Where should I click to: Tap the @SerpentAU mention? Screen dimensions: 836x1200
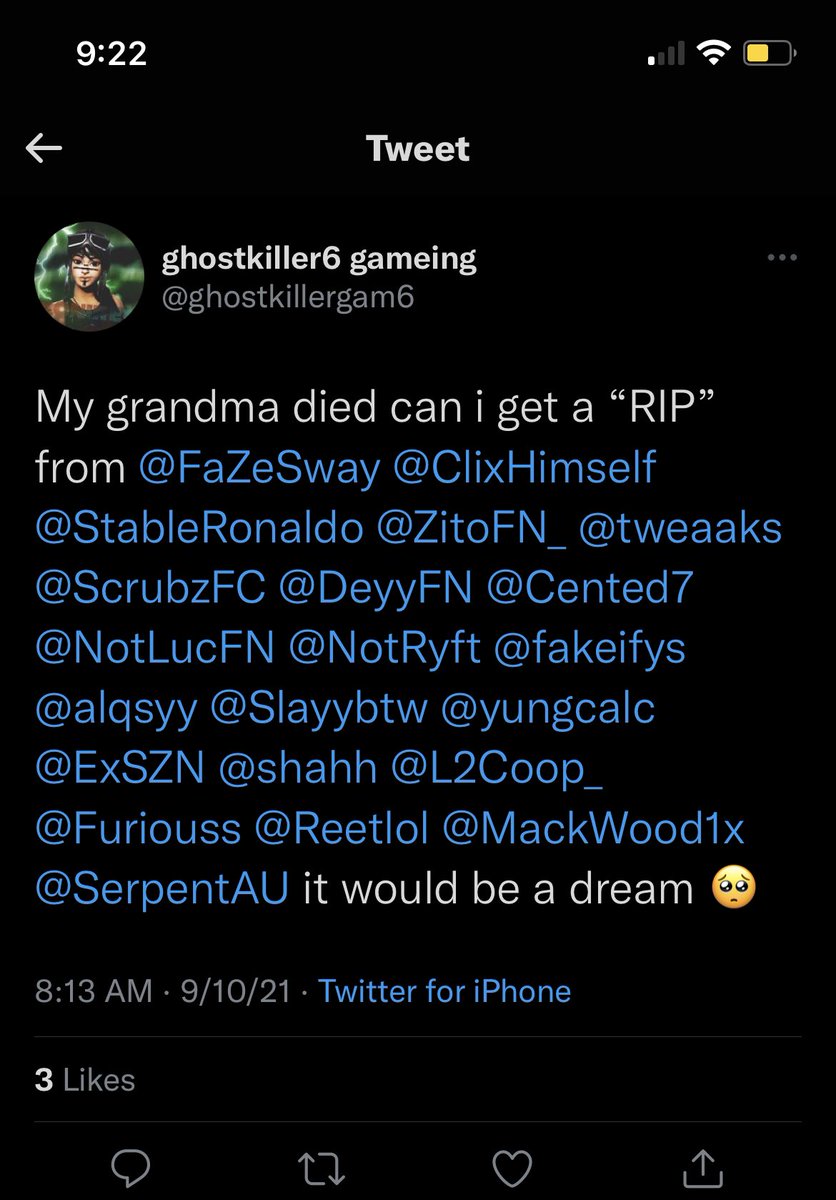click(162, 888)
